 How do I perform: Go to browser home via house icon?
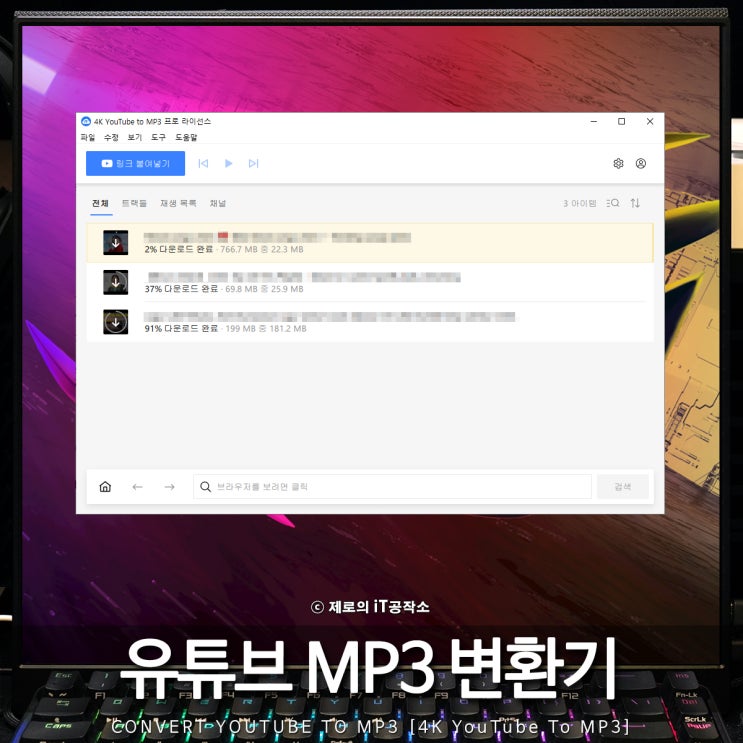coord(105,487)
